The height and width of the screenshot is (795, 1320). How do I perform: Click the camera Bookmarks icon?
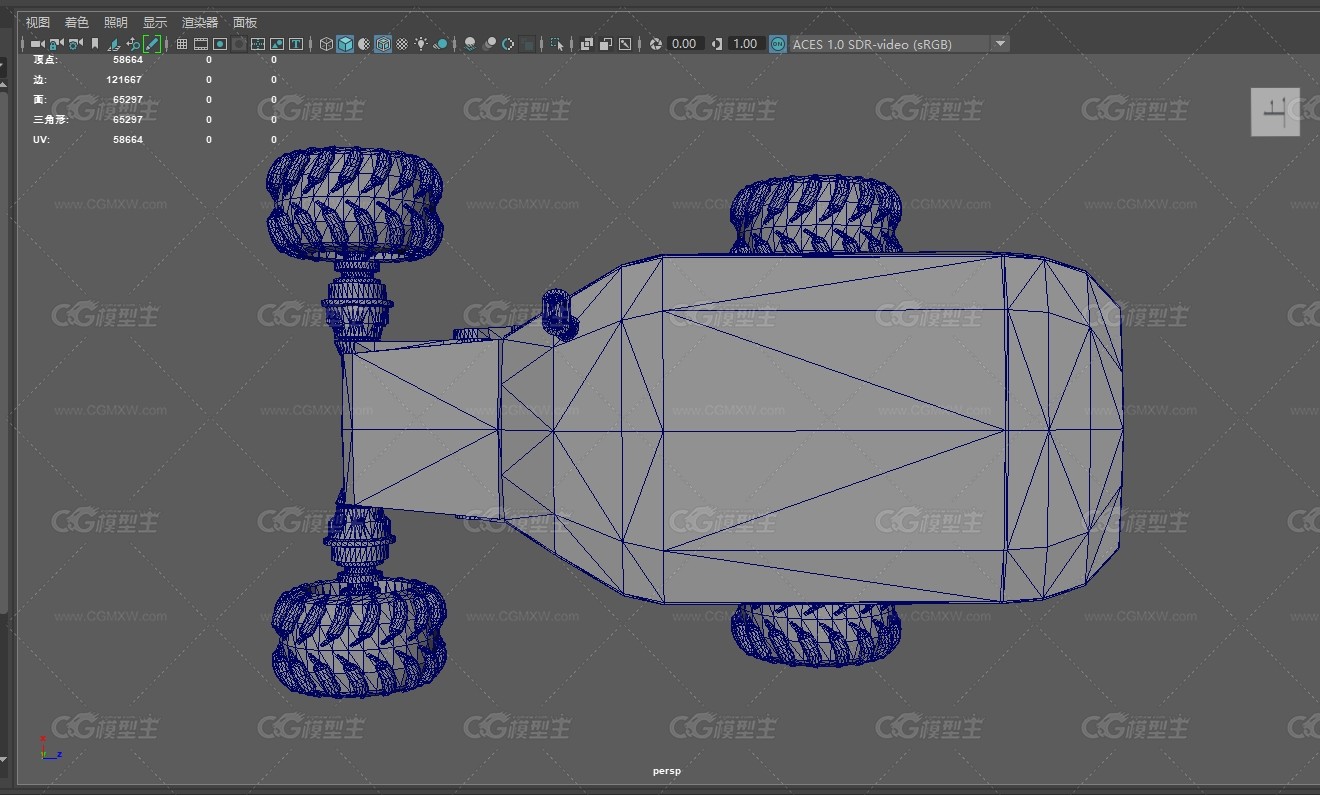point(95,44)
